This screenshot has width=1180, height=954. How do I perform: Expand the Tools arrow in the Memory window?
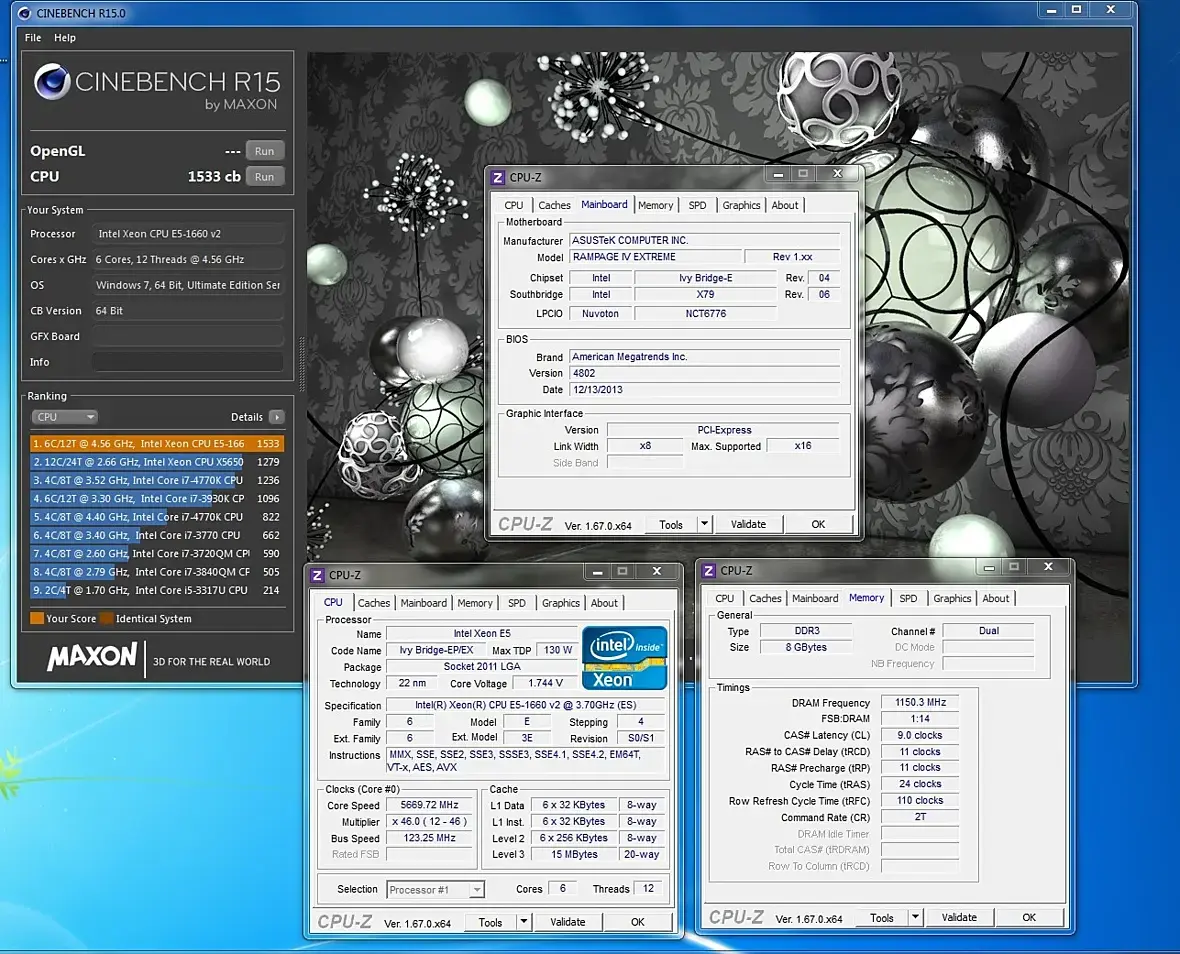(915, 917)
